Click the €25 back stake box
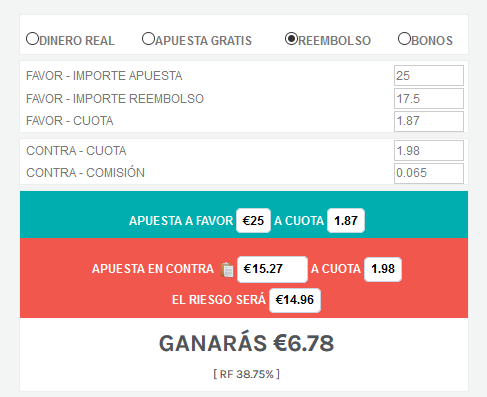The height and width of the screenshot is (397, 487). 253,221
